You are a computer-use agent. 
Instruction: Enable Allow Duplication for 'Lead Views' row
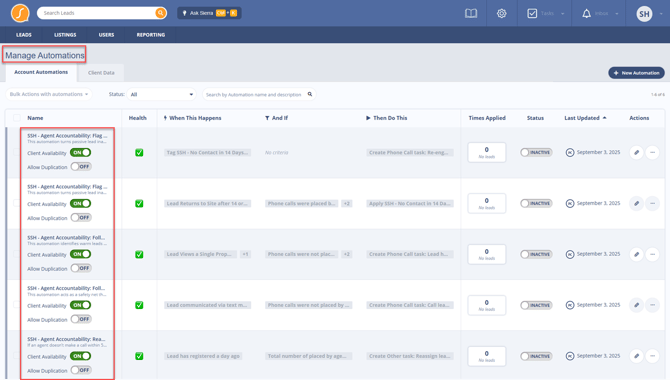(x=81, y=268)
